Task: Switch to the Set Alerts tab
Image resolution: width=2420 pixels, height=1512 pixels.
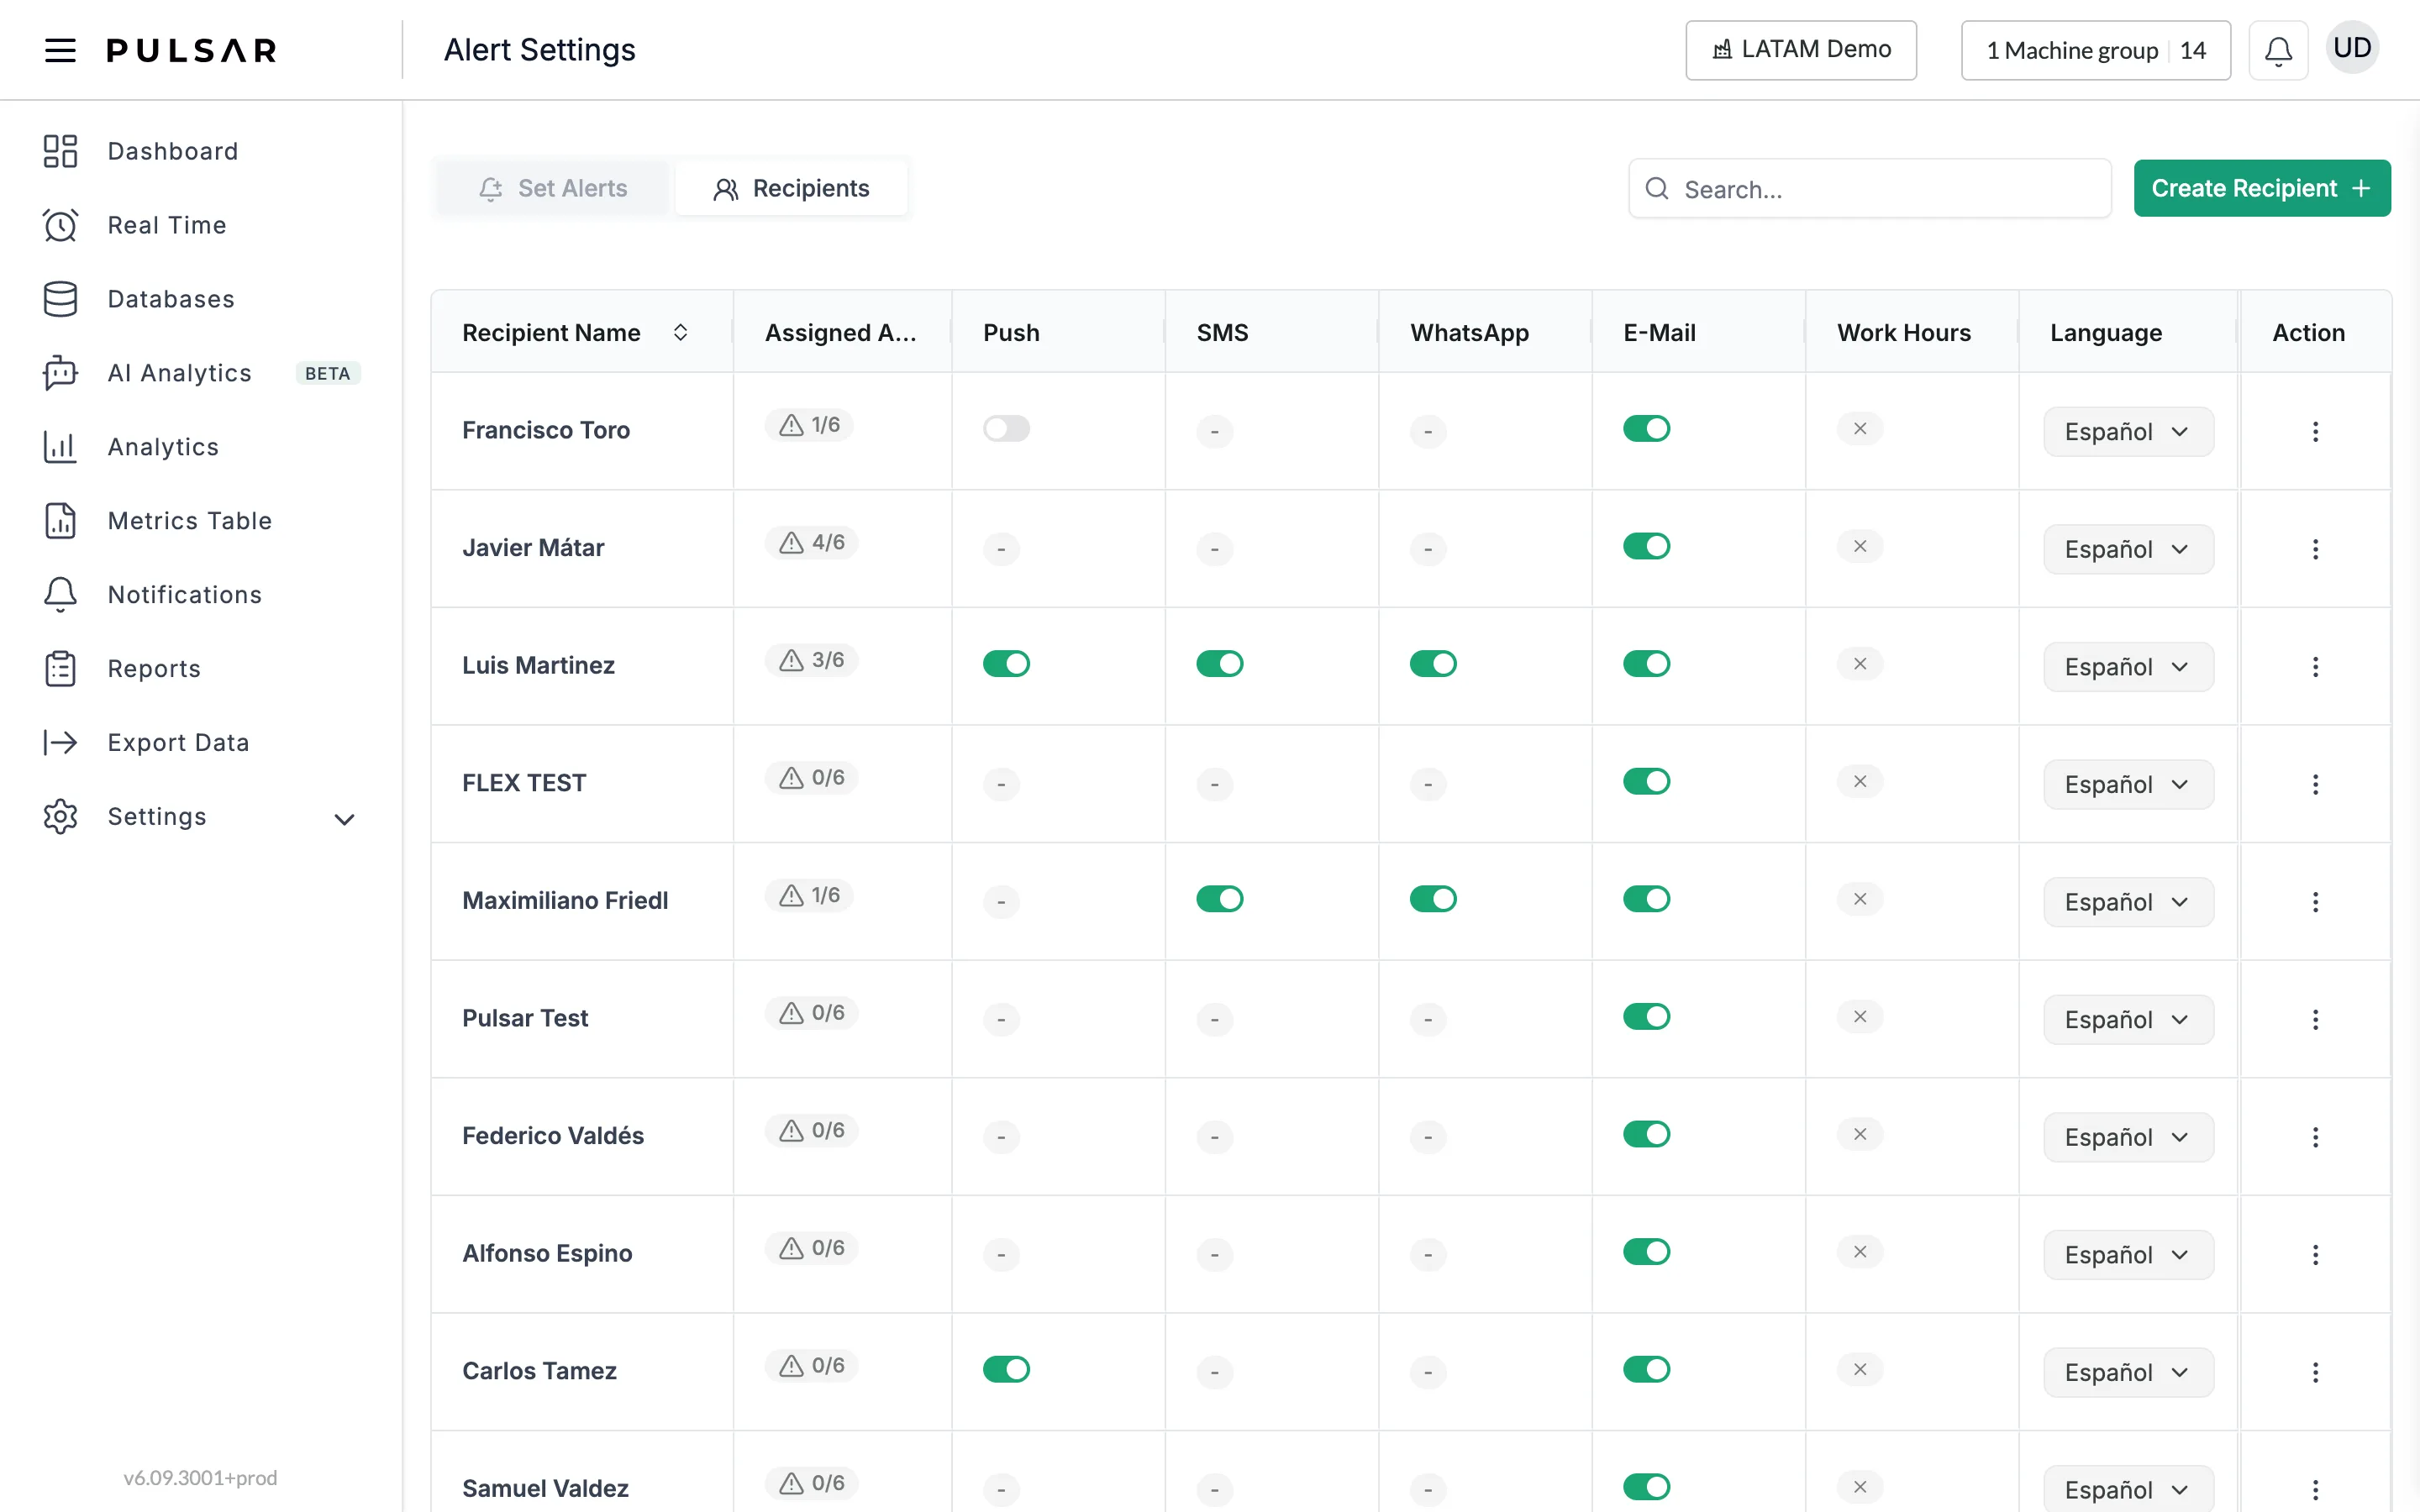Action: click(x=553, y=188)
